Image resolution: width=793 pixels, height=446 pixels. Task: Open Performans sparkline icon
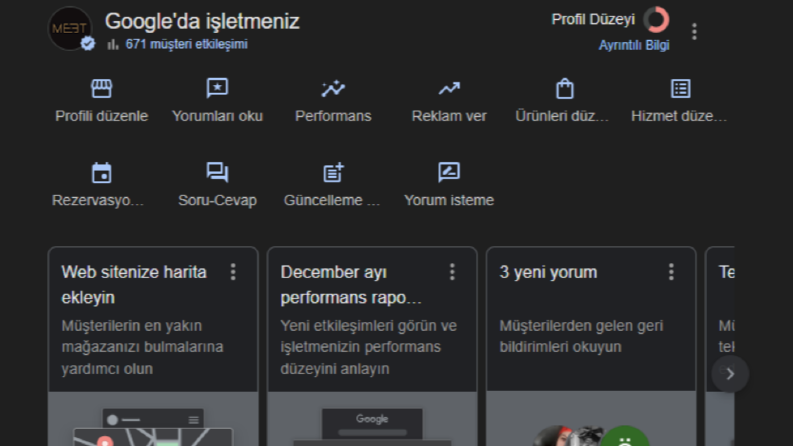pyautogui.click(x=333, y=88)
